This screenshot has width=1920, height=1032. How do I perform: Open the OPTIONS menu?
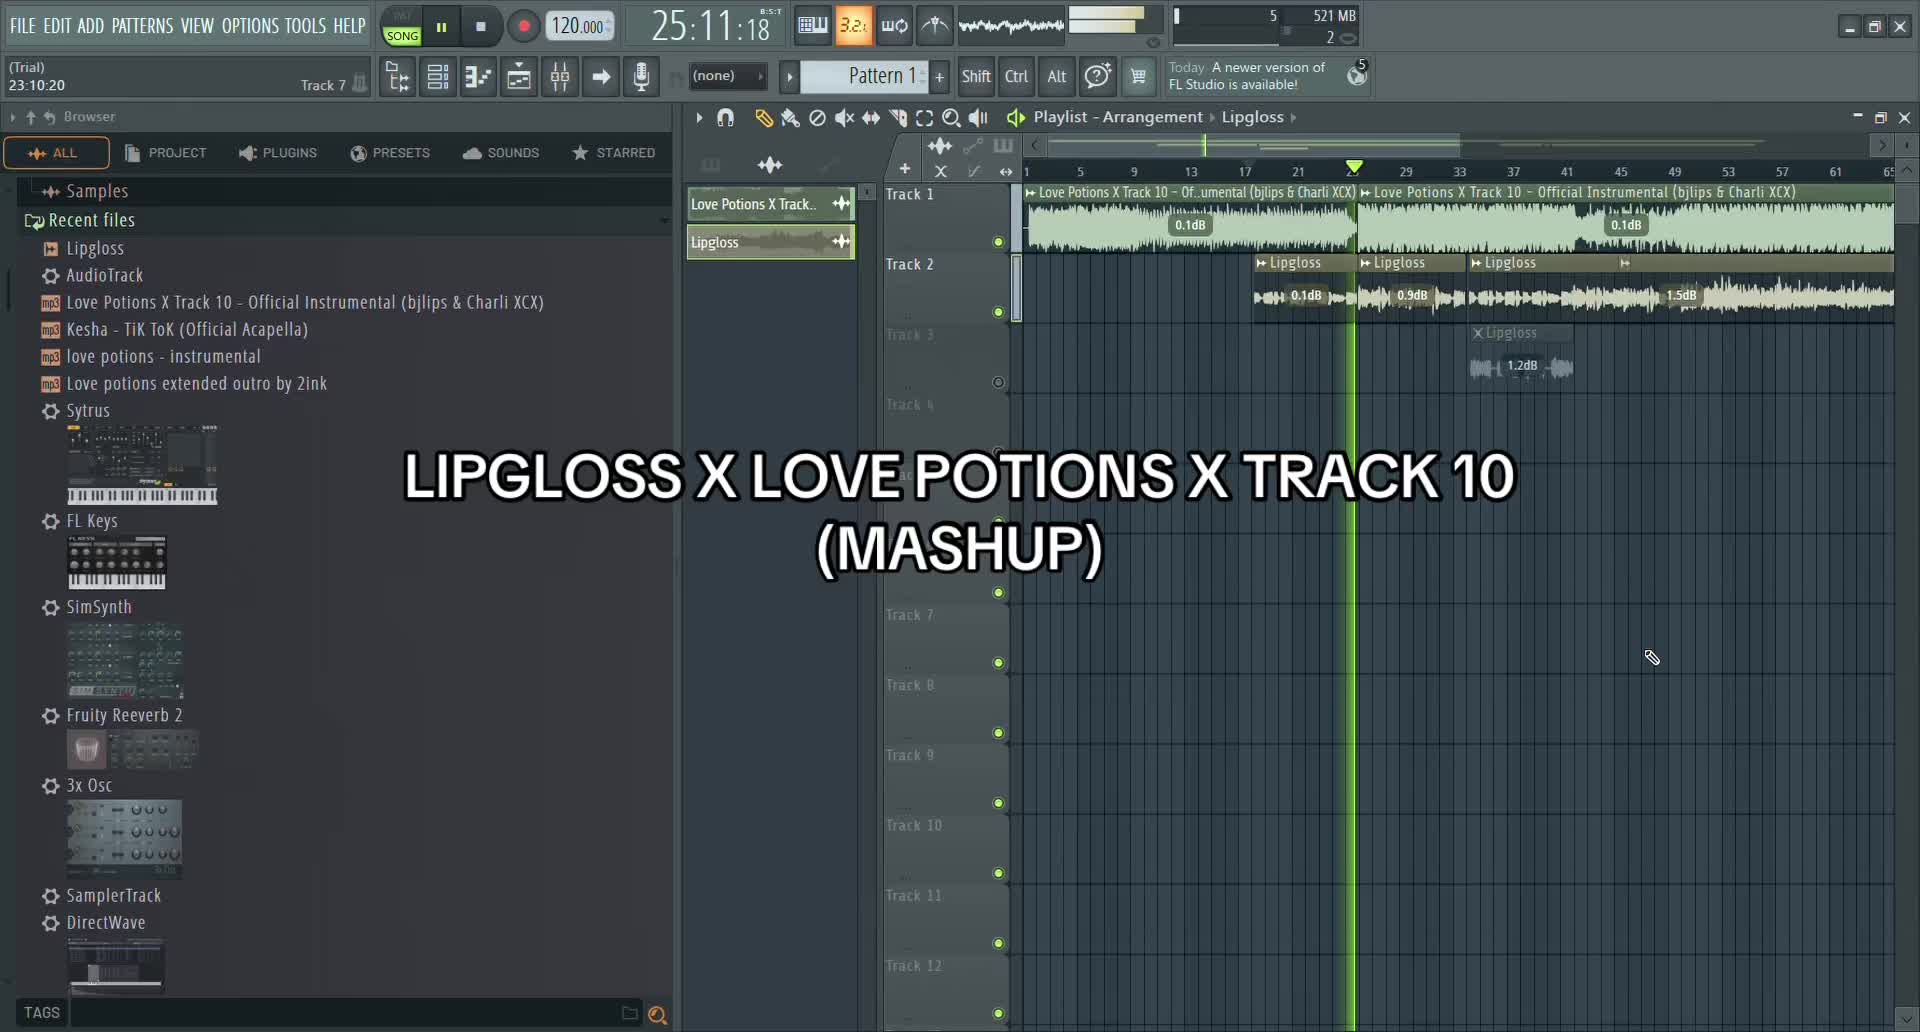[250, 26]
